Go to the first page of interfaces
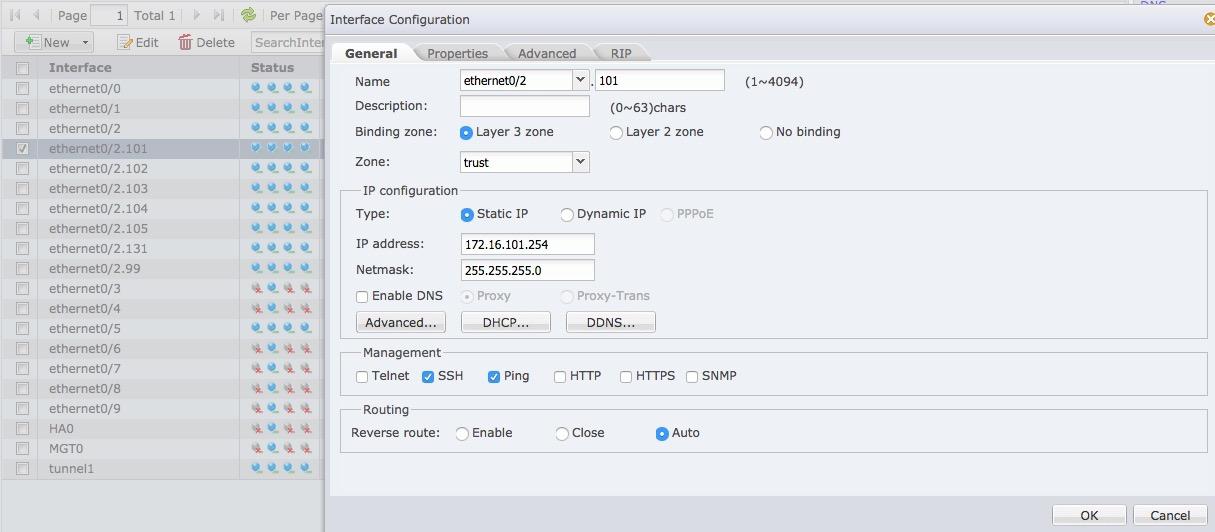 (x=15, y=15)
